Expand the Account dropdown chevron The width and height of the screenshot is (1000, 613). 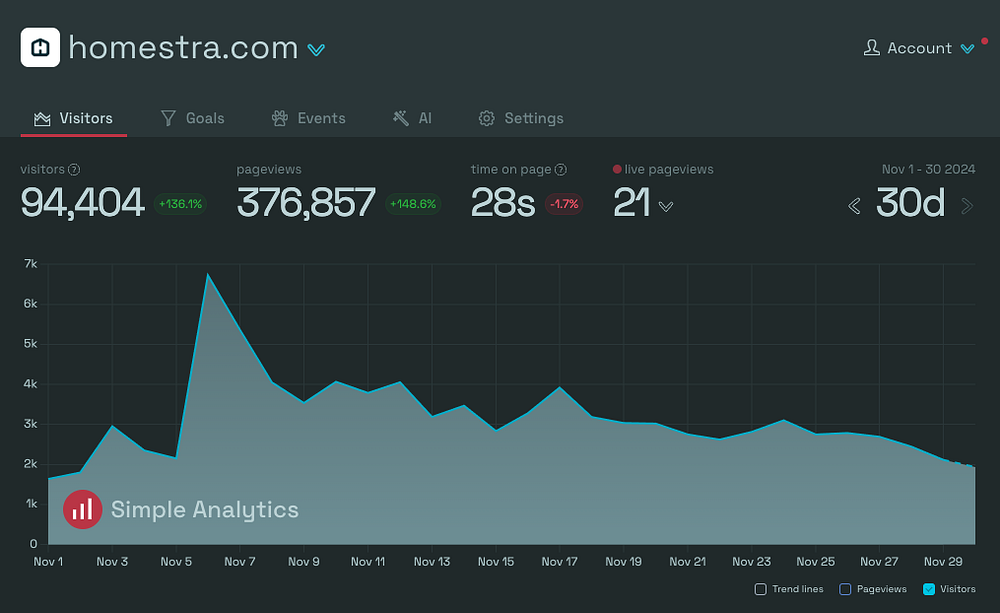[967, 49]
